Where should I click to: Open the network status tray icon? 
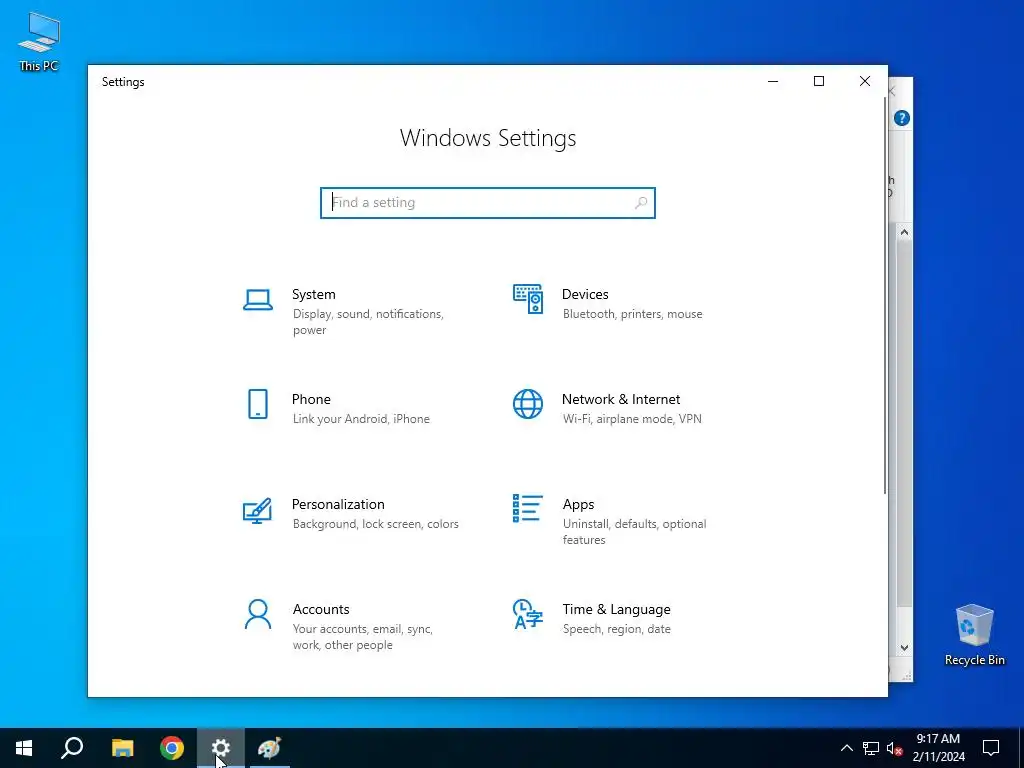click(871, 748)
